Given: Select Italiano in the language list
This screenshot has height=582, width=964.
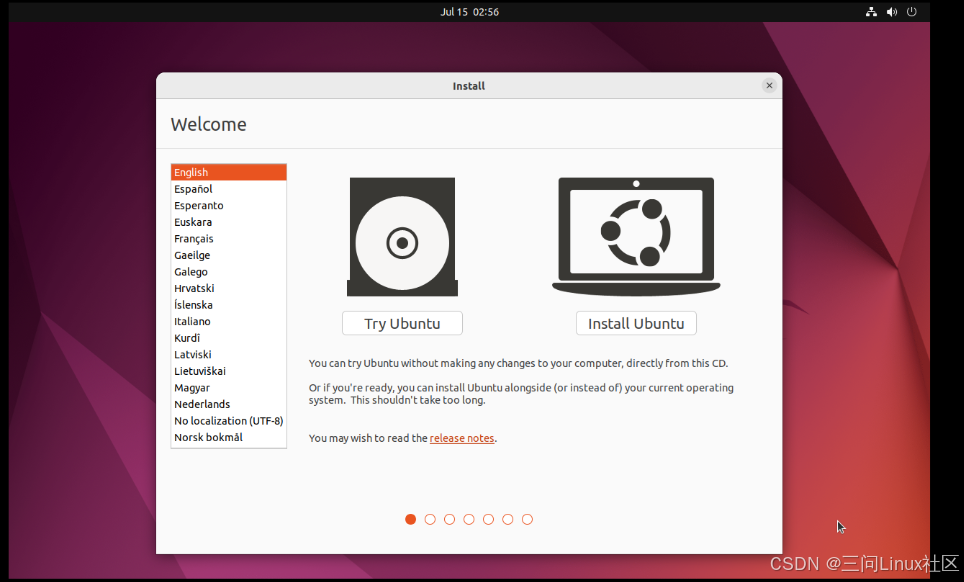Looking at the screenshot, I should click(229, 321).
